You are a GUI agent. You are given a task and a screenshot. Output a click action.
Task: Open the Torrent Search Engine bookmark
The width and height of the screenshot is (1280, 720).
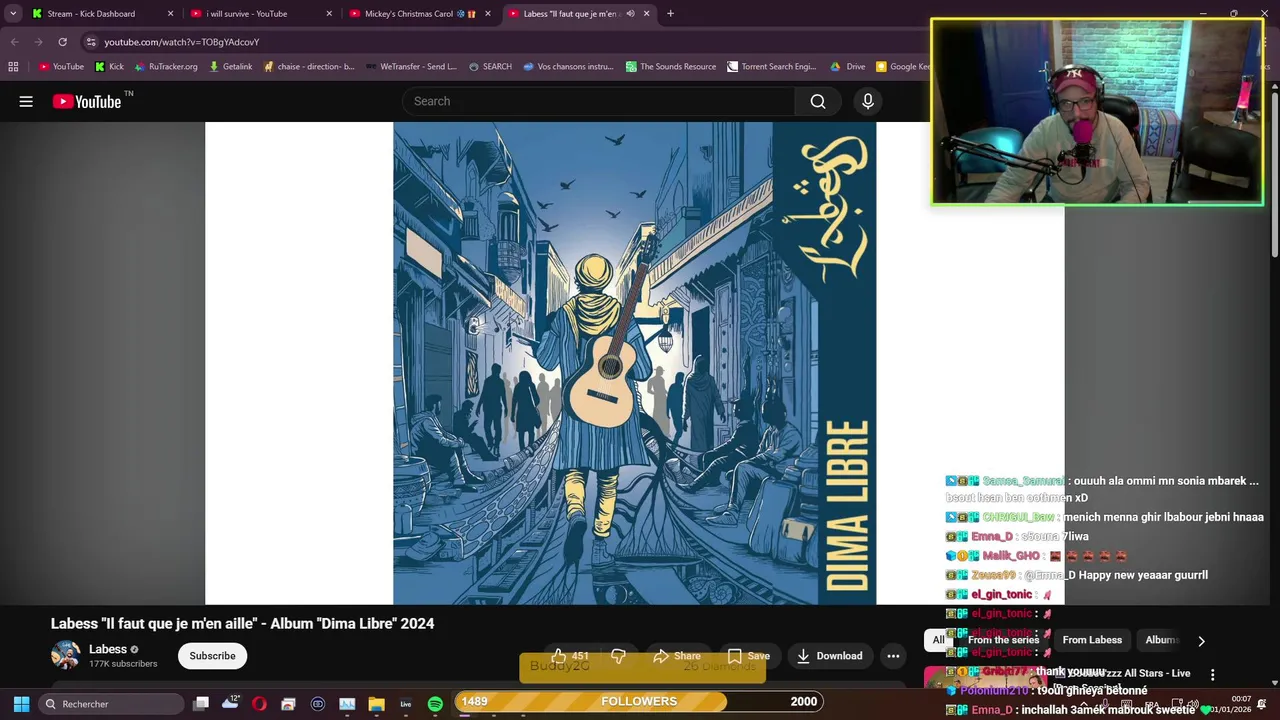(772, 67)
